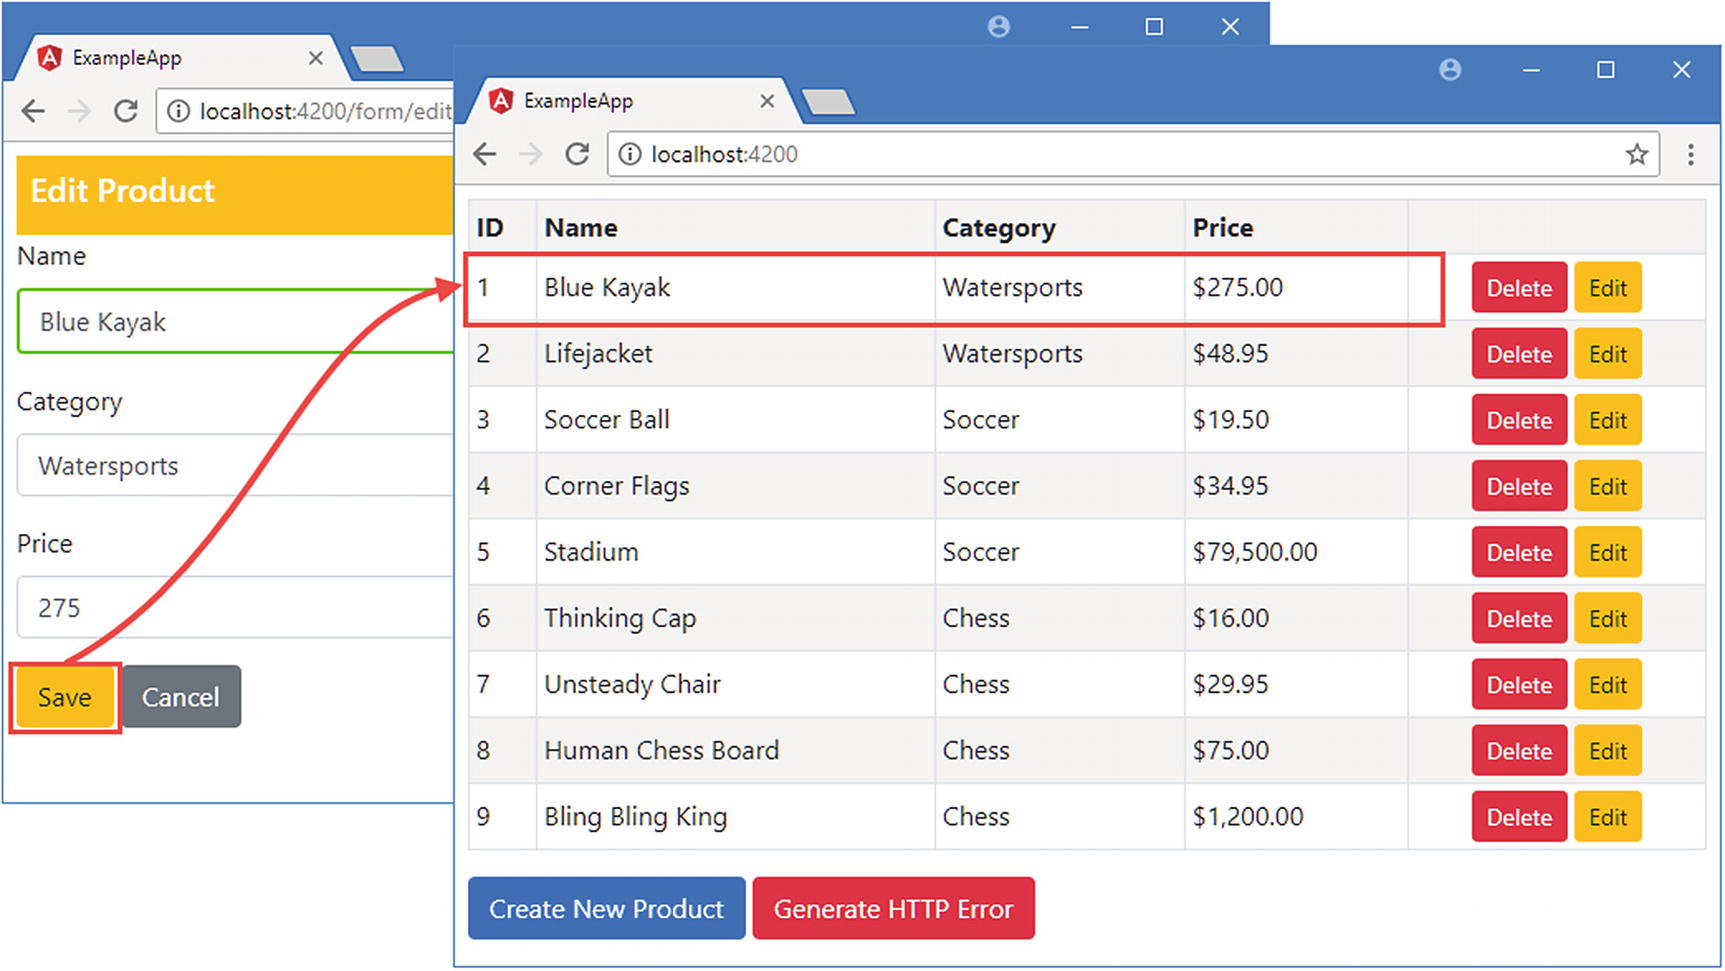Image resolution: width=1725 pixels, height=971 pixels.
Task: Click Forward arrow in front browser window
Action: [530, 154]
